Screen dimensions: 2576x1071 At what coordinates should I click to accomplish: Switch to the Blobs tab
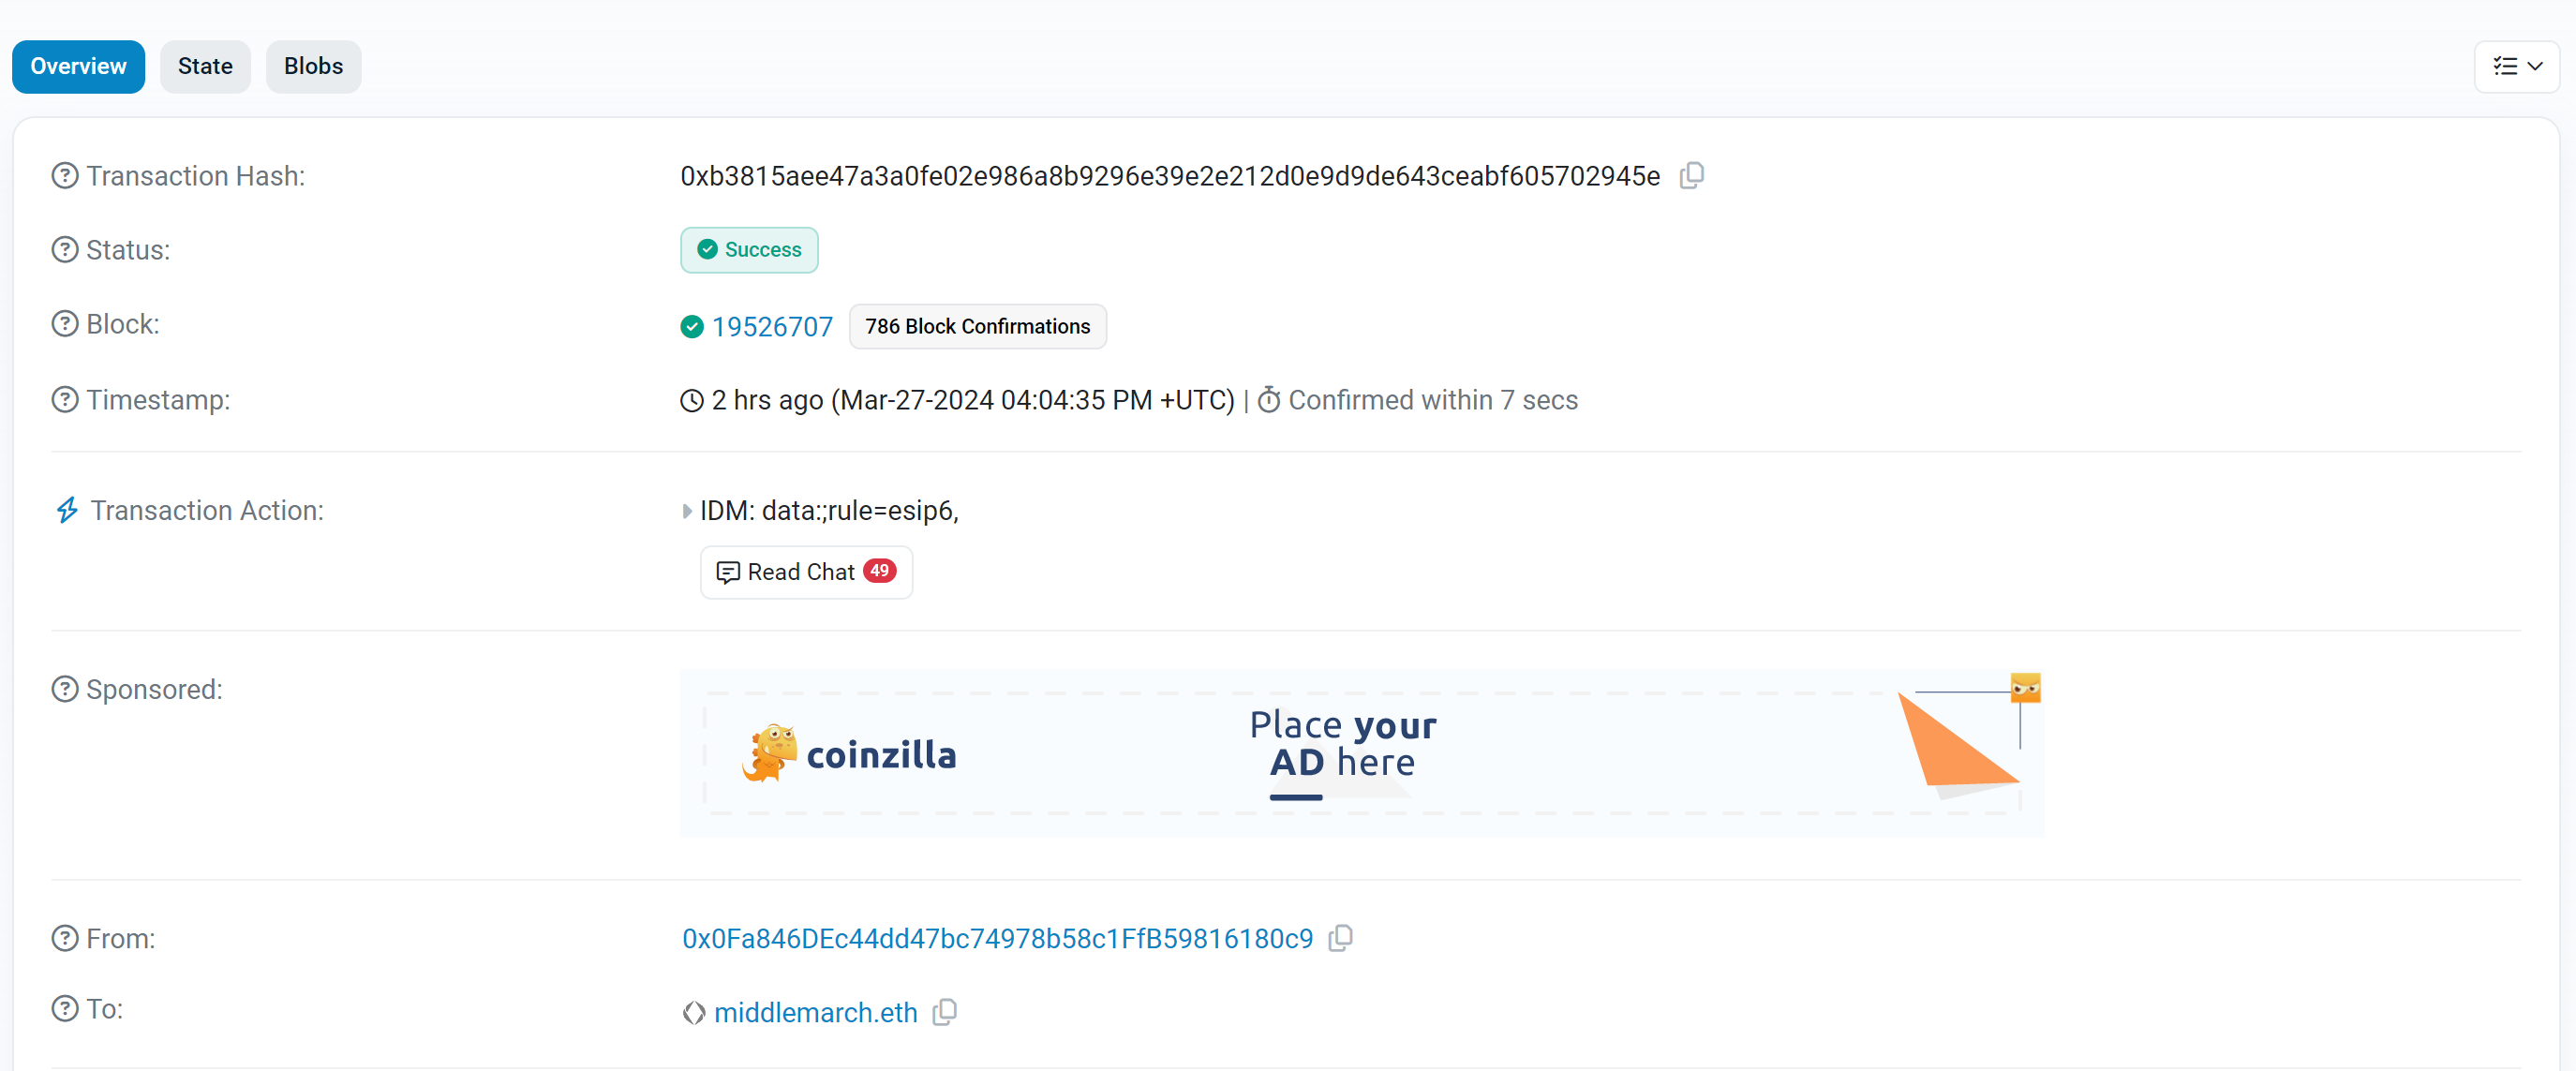click(x=316, y=66)
